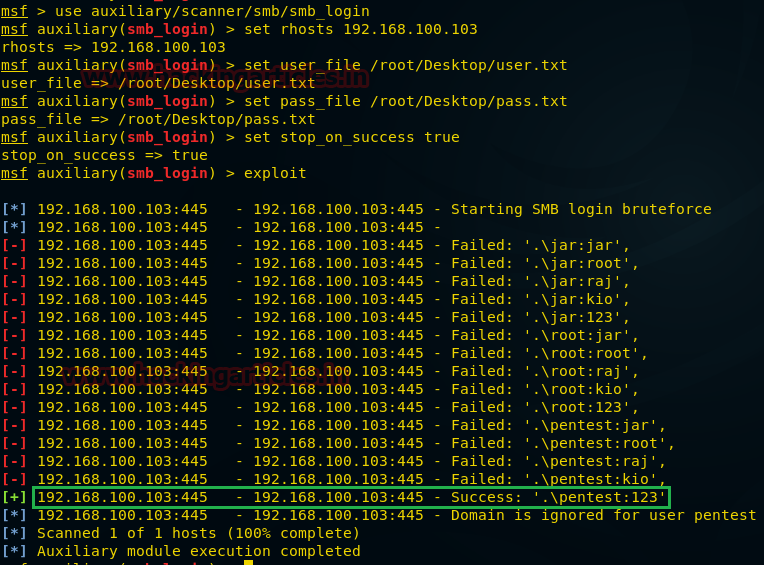Viewport: 764px width, 565px height.
Task: Click the output 'stop_on_success => true'
Action: pos(104,155)
